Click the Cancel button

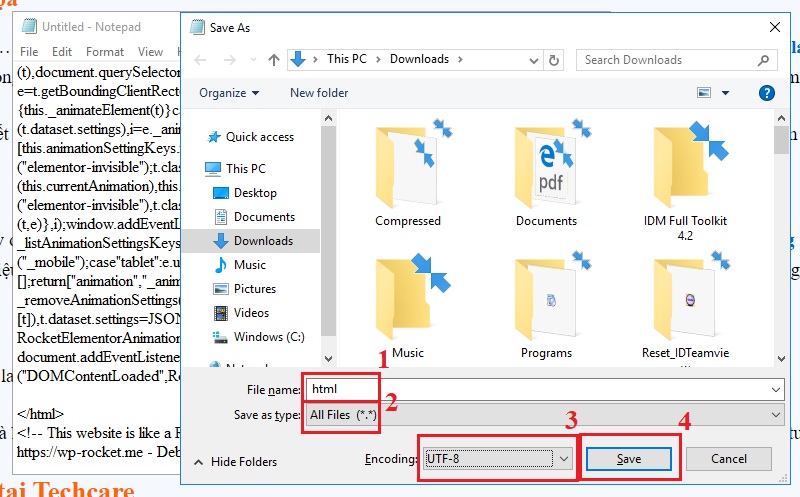pyautogui.click(x=729, y=459)
